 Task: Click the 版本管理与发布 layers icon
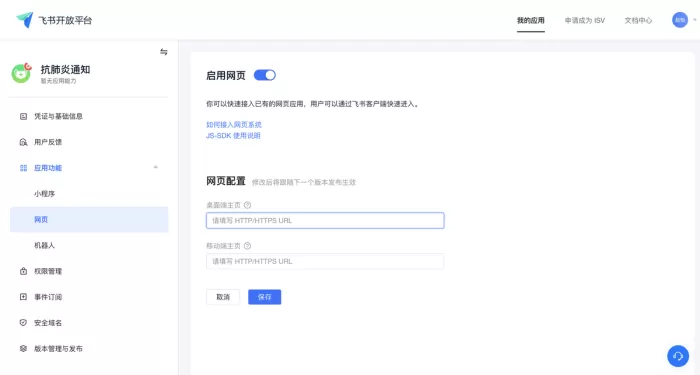point(23,349)
